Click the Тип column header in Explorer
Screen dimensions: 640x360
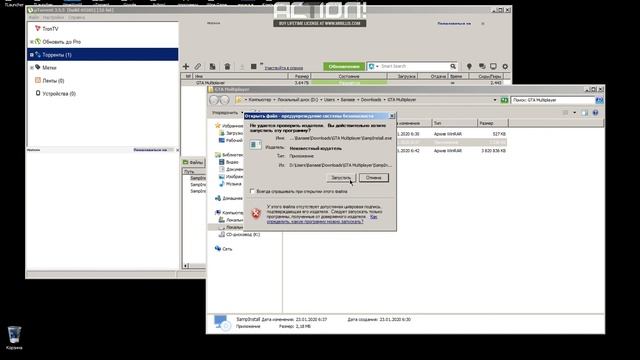[454, 123]
